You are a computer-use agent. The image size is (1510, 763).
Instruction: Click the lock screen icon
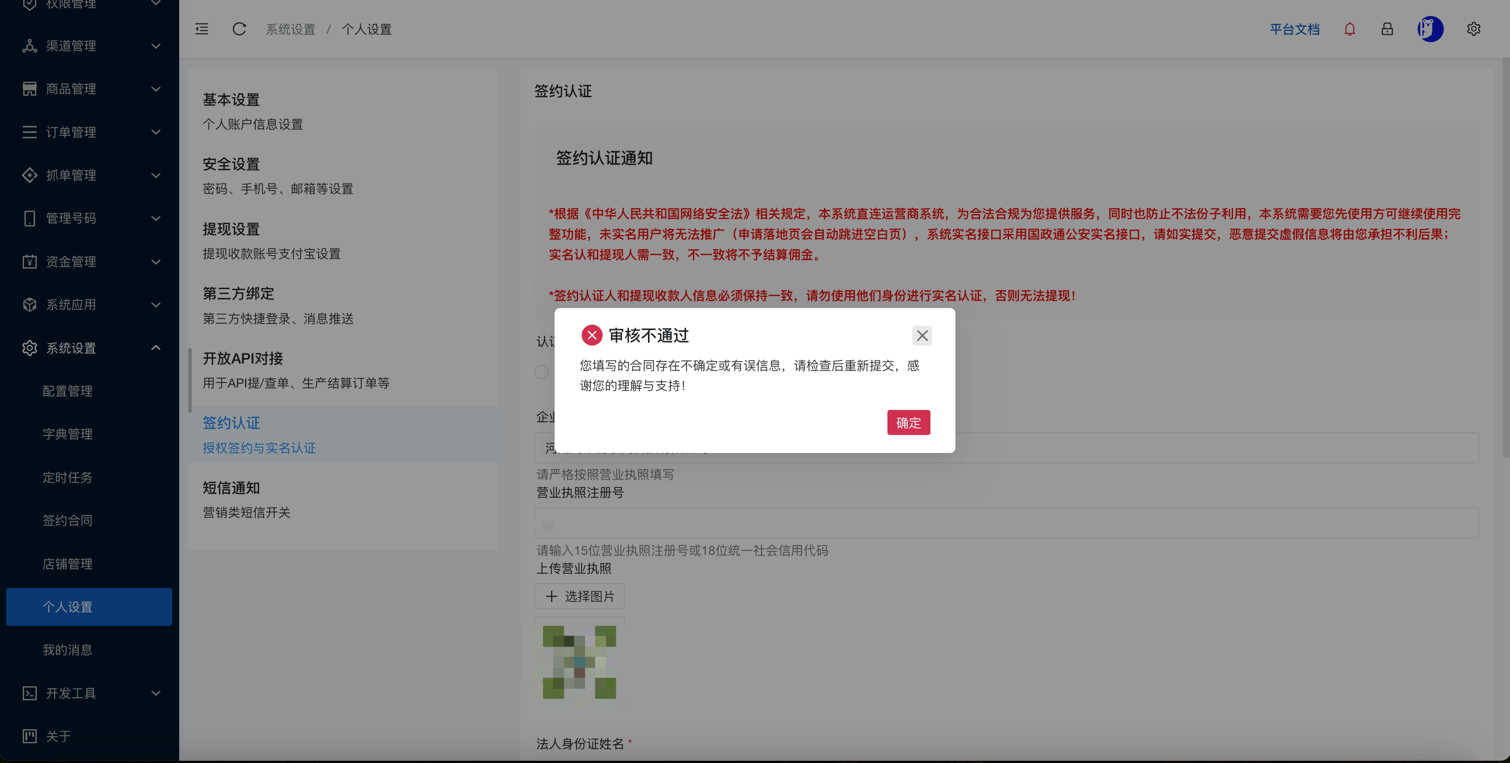1387,29
